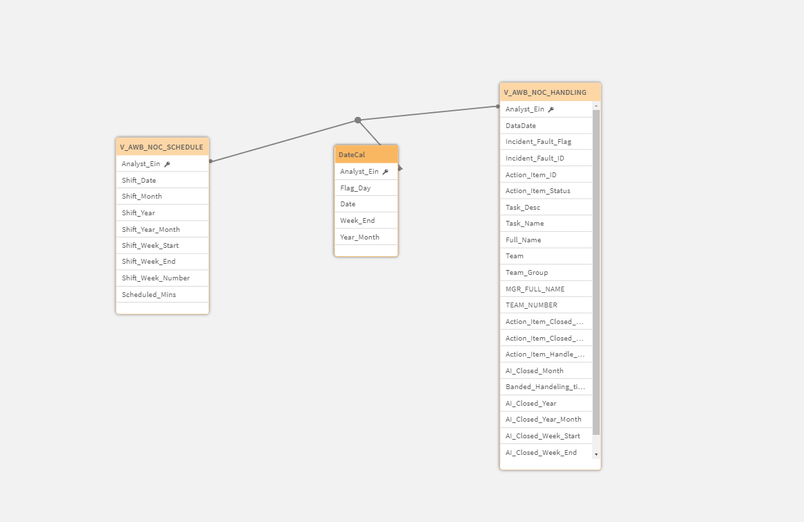This screenshot has width=804, height=522.
Task: Select Analyst_Ein in the DateCal table
Action: (366, 171)
